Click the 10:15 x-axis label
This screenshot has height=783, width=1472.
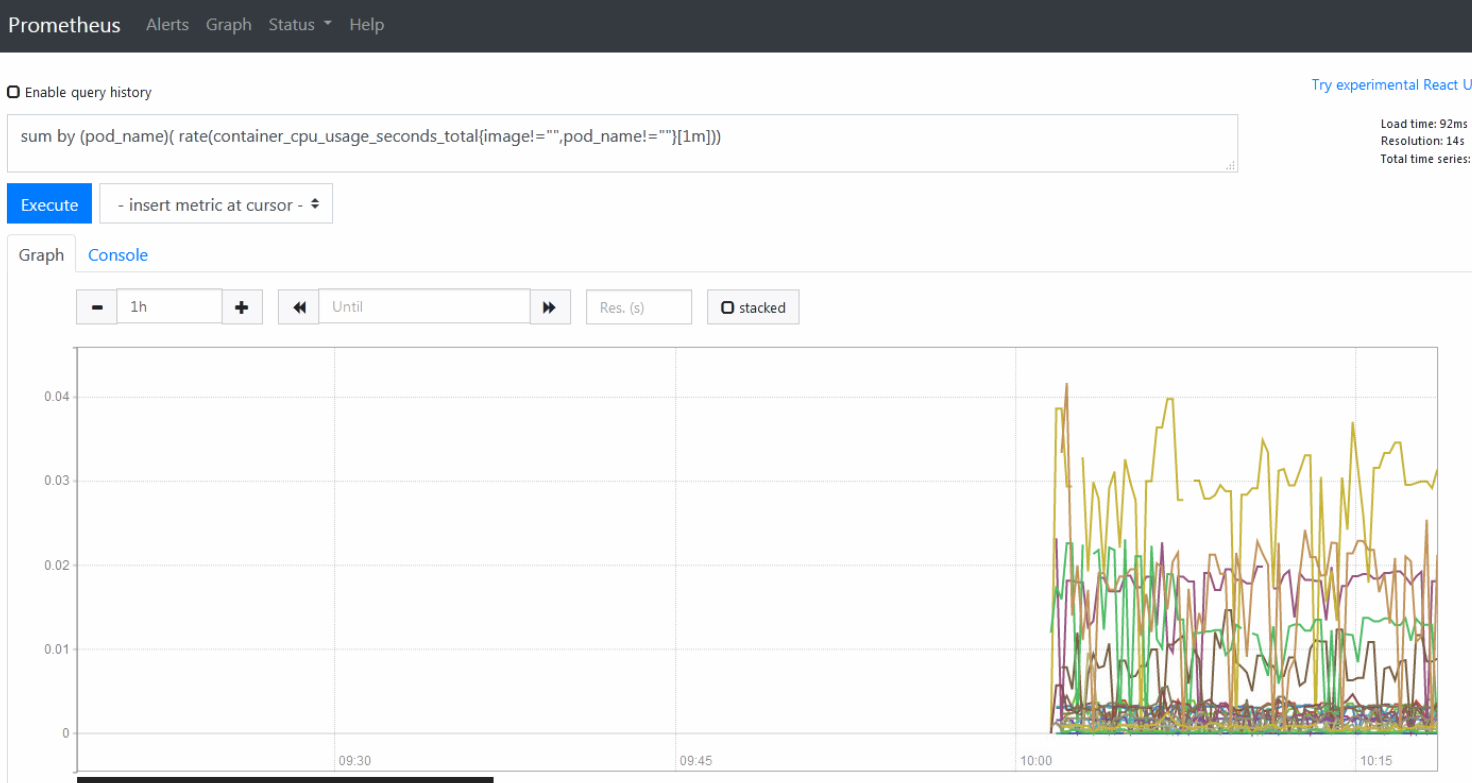coord(1376,761)
